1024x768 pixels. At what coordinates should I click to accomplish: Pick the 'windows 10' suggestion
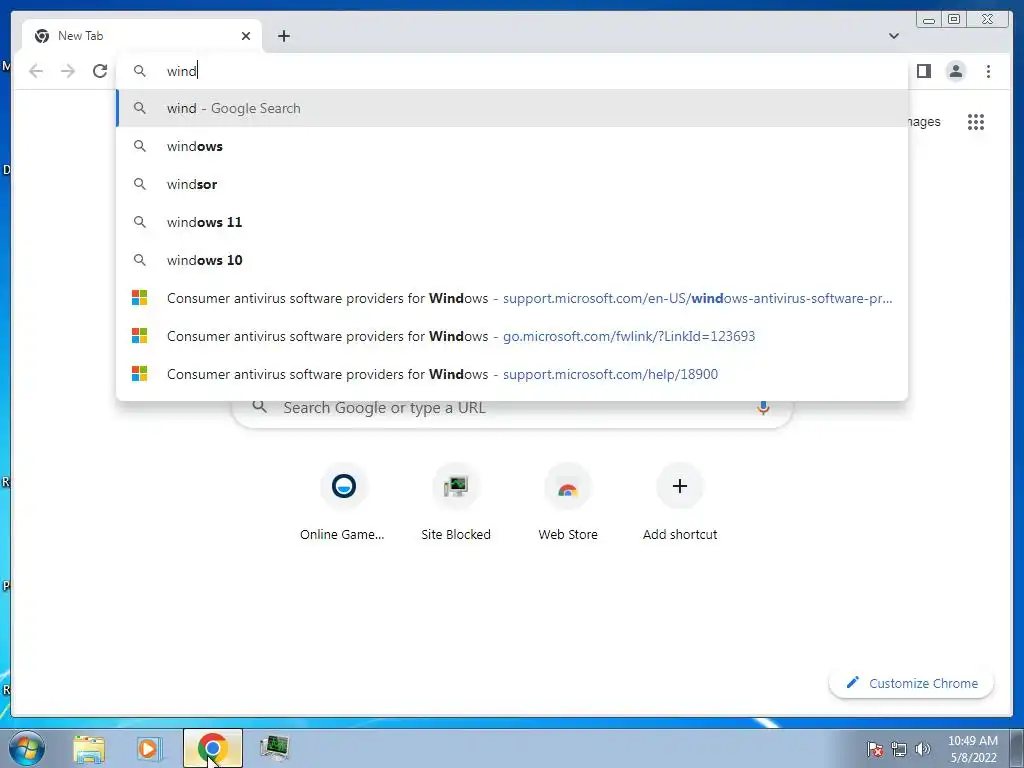tap(512, 260)
